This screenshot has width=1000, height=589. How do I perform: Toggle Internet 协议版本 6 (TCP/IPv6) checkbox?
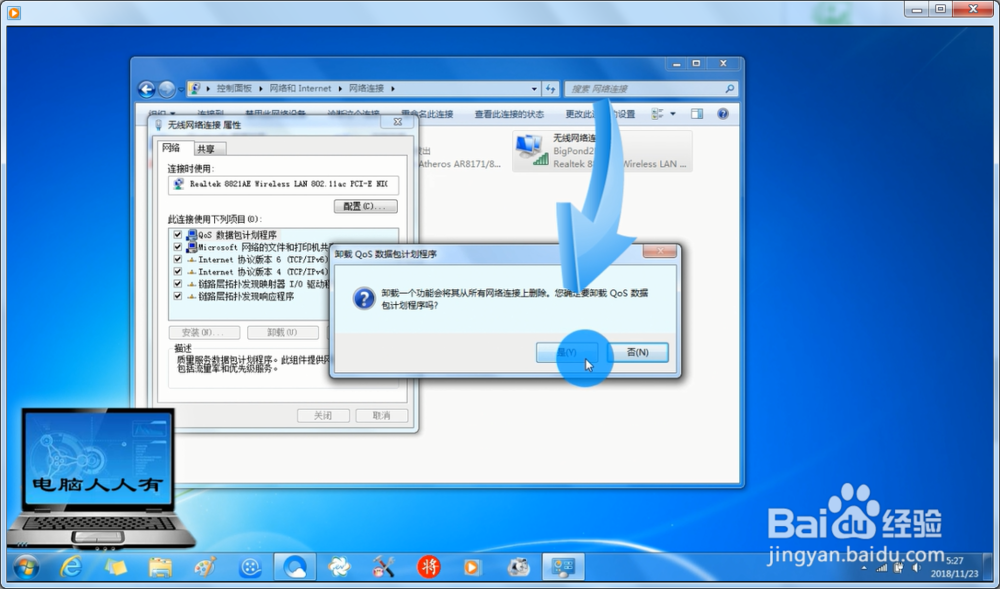[x=178, y=259]
